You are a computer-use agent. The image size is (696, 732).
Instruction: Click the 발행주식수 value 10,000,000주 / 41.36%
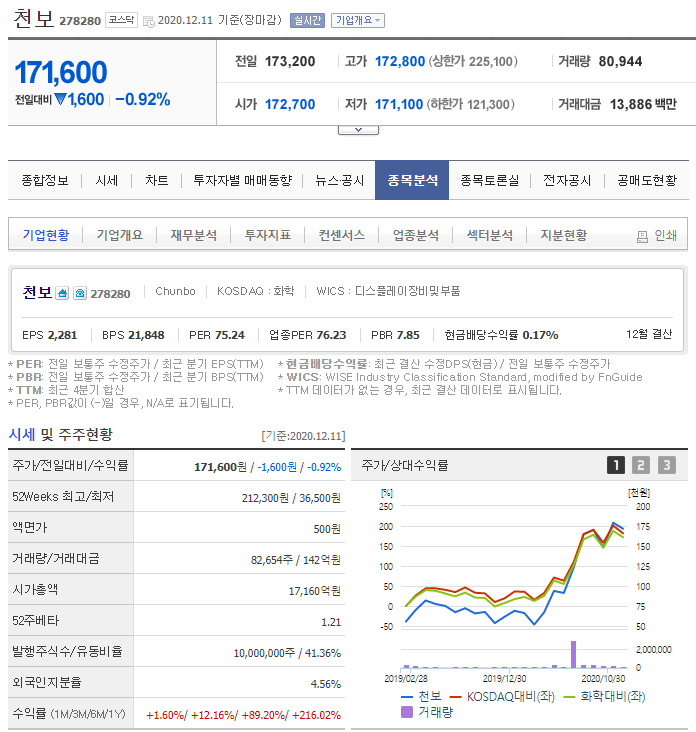(x=287, y=653)
